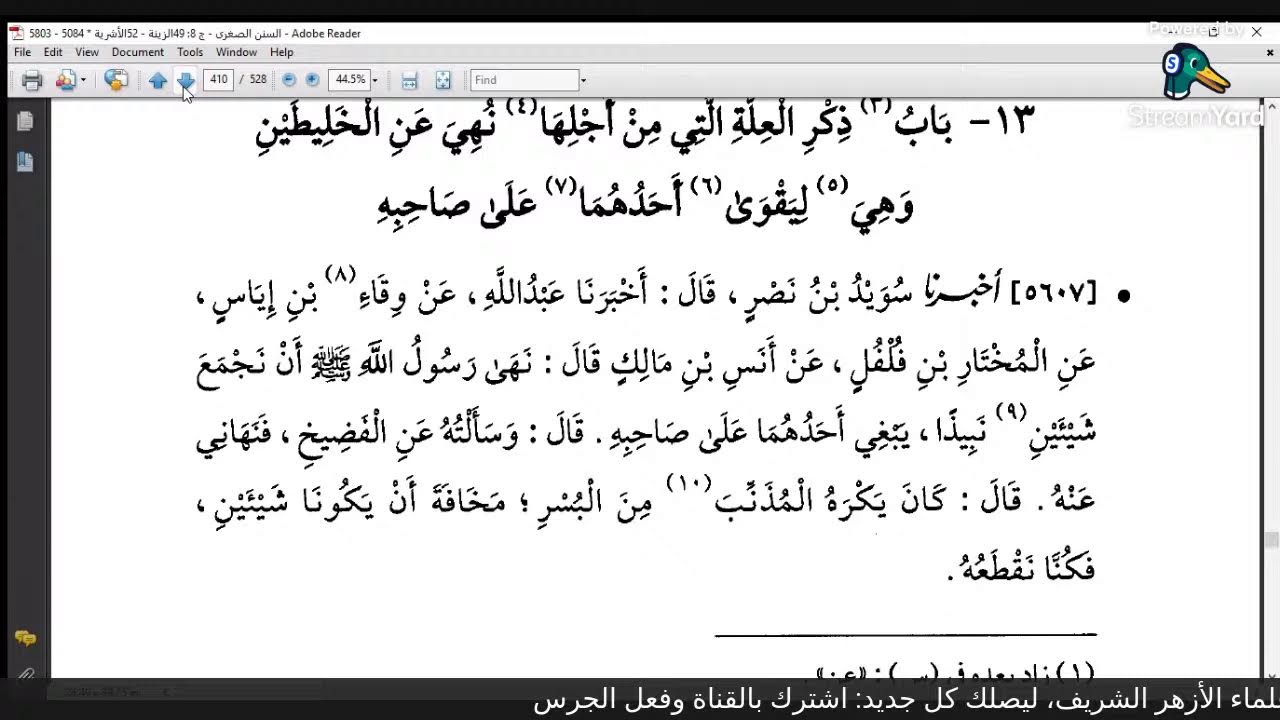
Task: Click the Find search box
Action: coord(525,79)
